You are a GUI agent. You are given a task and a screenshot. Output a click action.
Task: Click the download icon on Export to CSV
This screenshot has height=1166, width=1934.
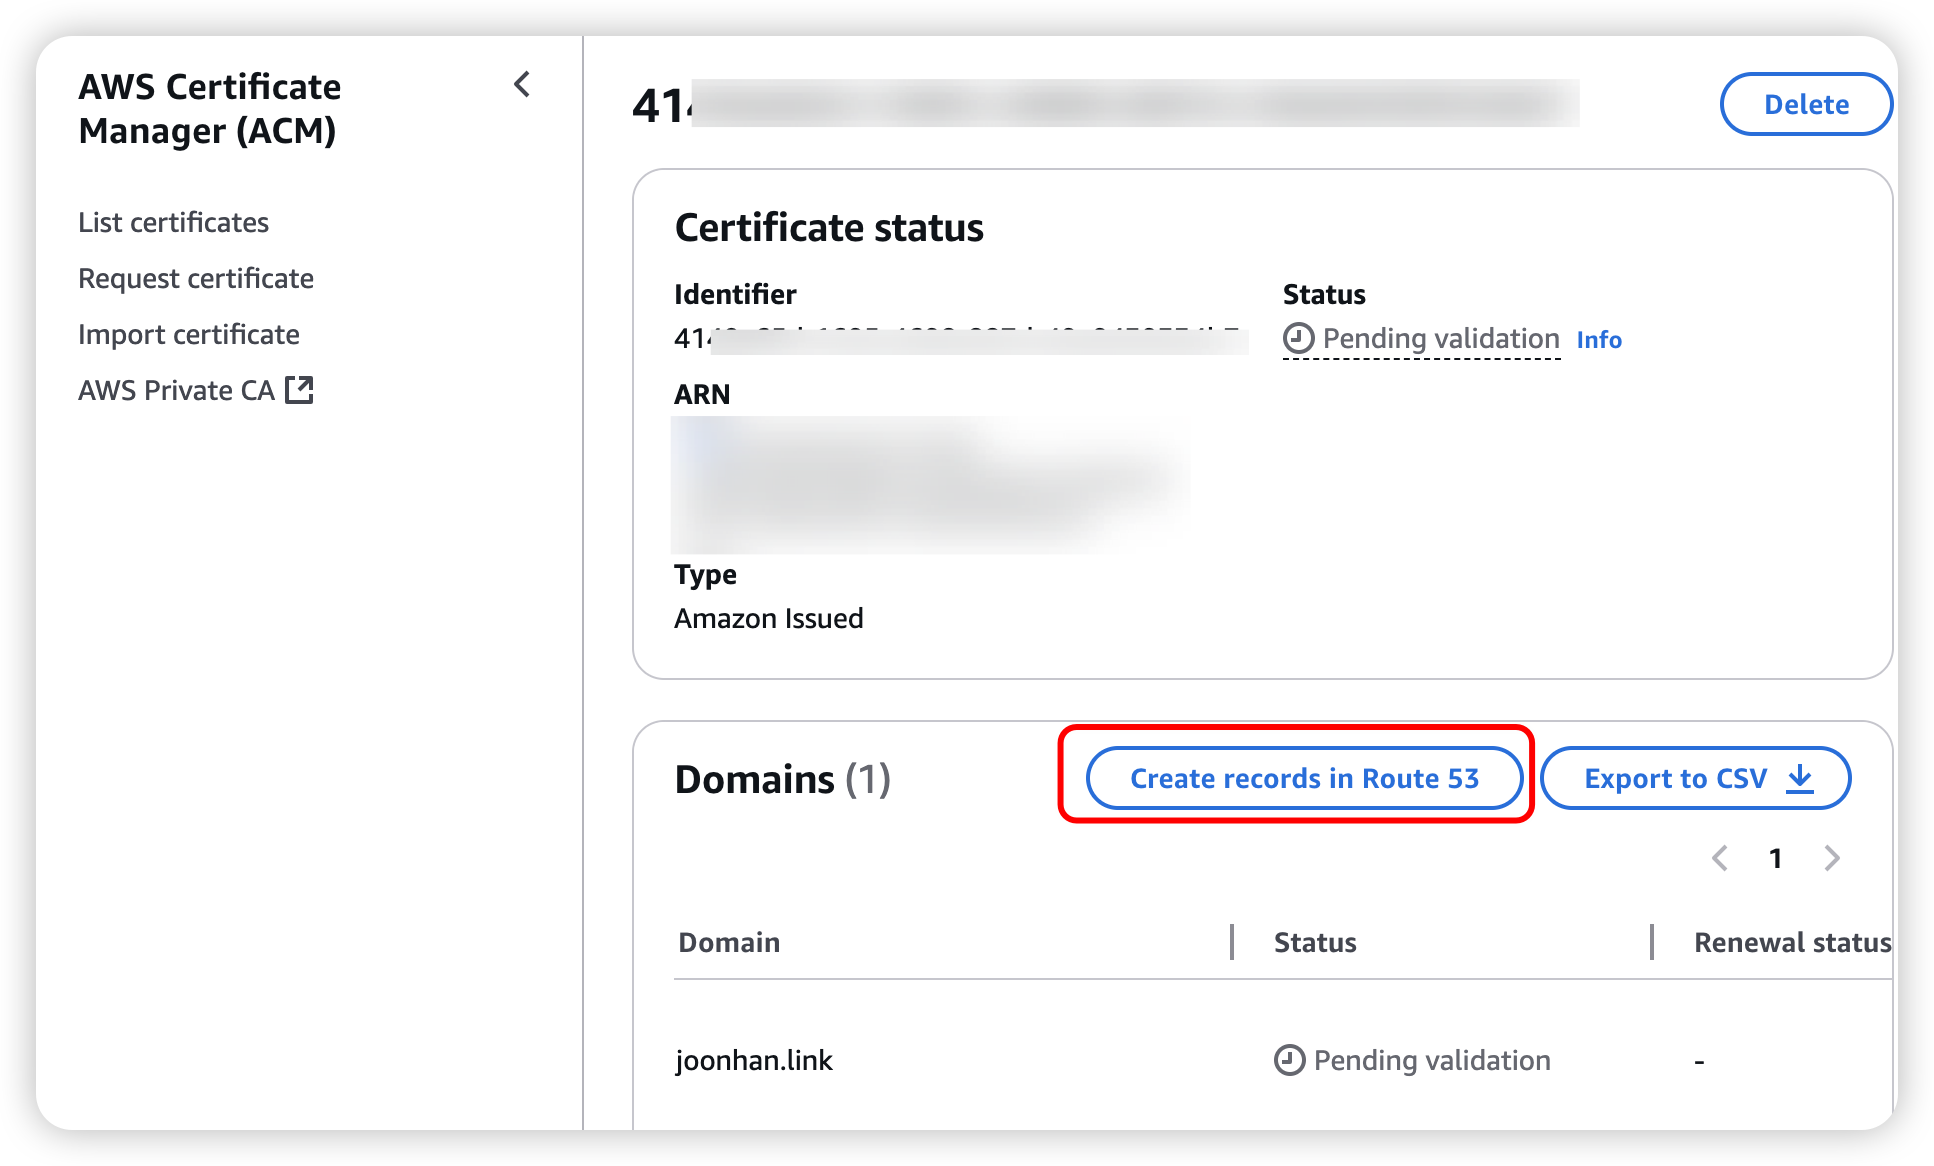(x=1800, y=778)
